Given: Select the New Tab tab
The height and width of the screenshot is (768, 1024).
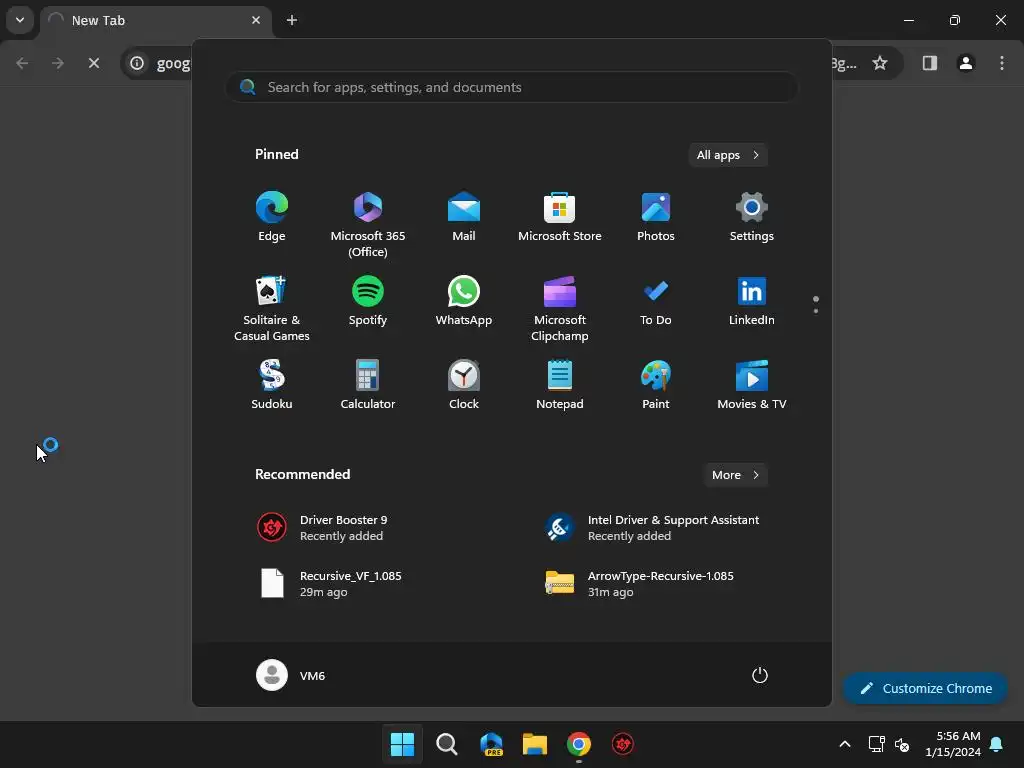Looking at the screenshot, I should pyautogui.click(x=155, y=20).
